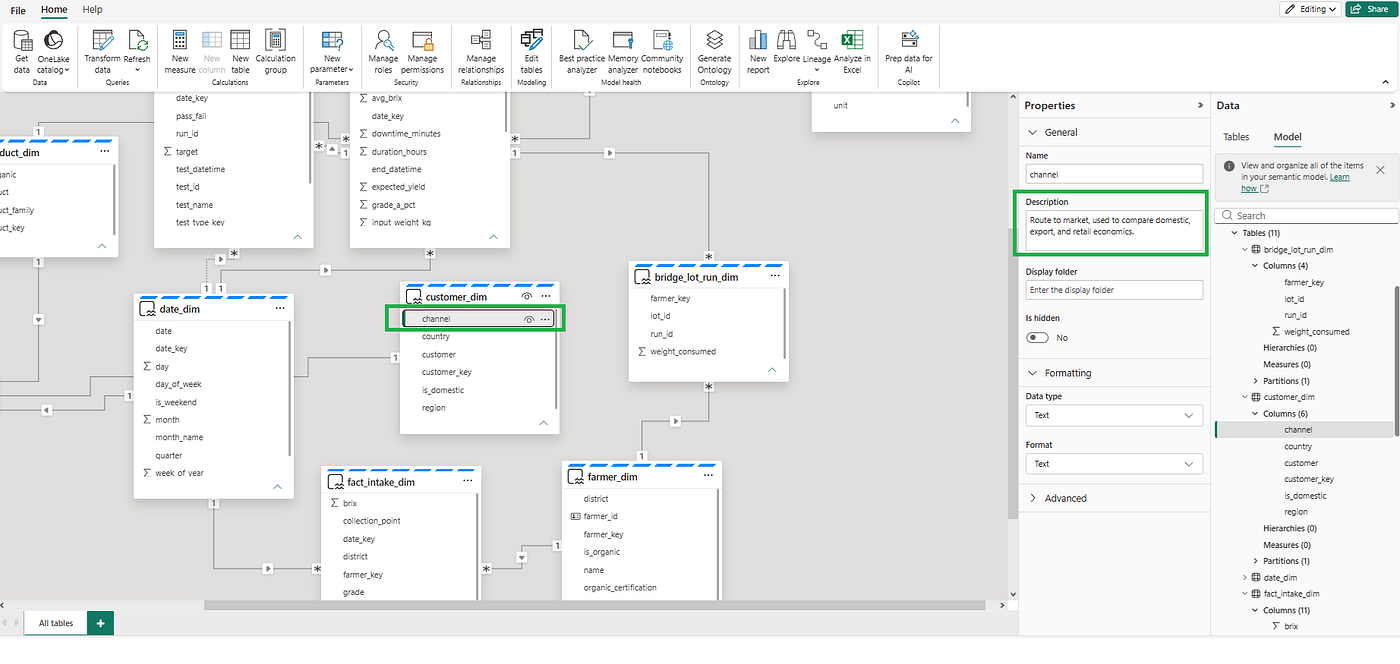1400x664 pixels.
Task: Toggle visibility eye on channel column
Action: click(529, 319)
